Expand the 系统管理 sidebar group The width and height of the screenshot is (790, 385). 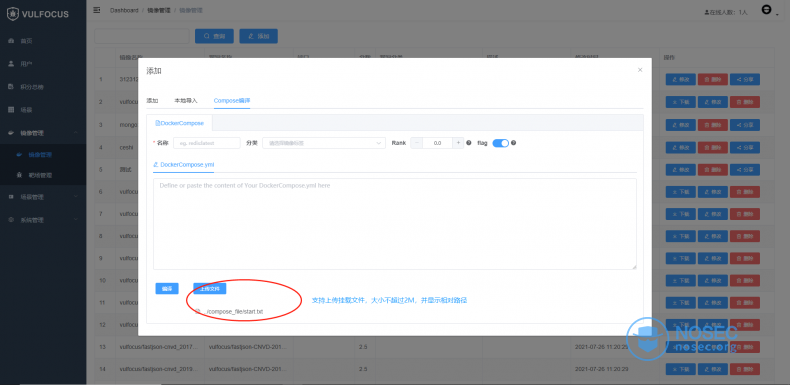coord(43,220)
